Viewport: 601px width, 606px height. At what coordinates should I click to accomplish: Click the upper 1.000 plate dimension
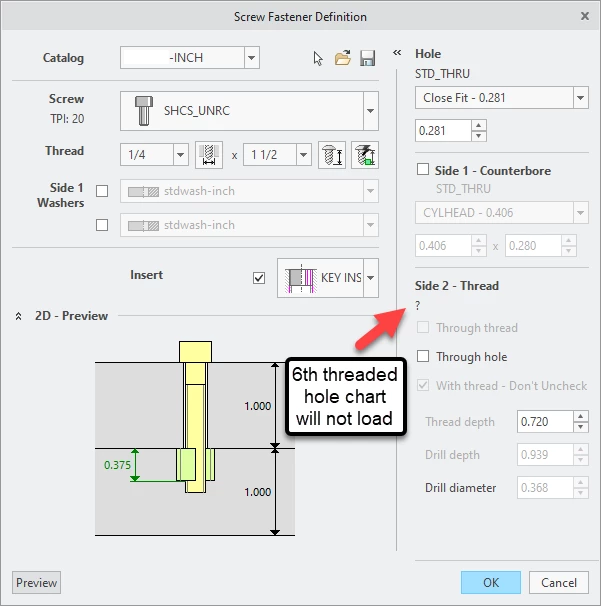(257, 406)
